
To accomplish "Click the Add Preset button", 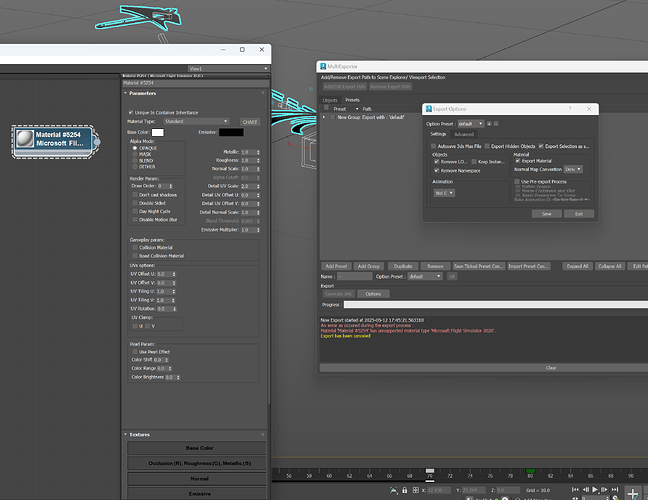I will (x=336, y=266).
